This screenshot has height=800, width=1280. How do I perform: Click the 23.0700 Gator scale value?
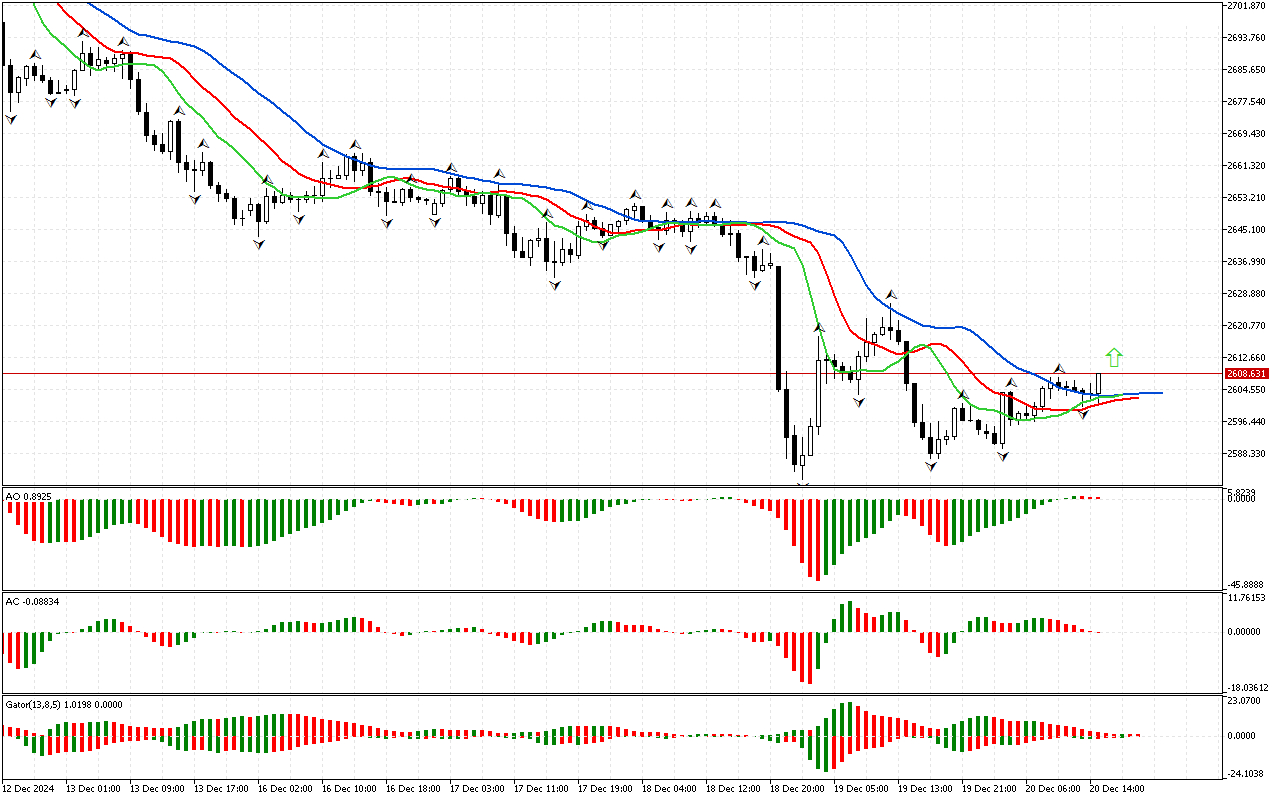point(1246,702)
